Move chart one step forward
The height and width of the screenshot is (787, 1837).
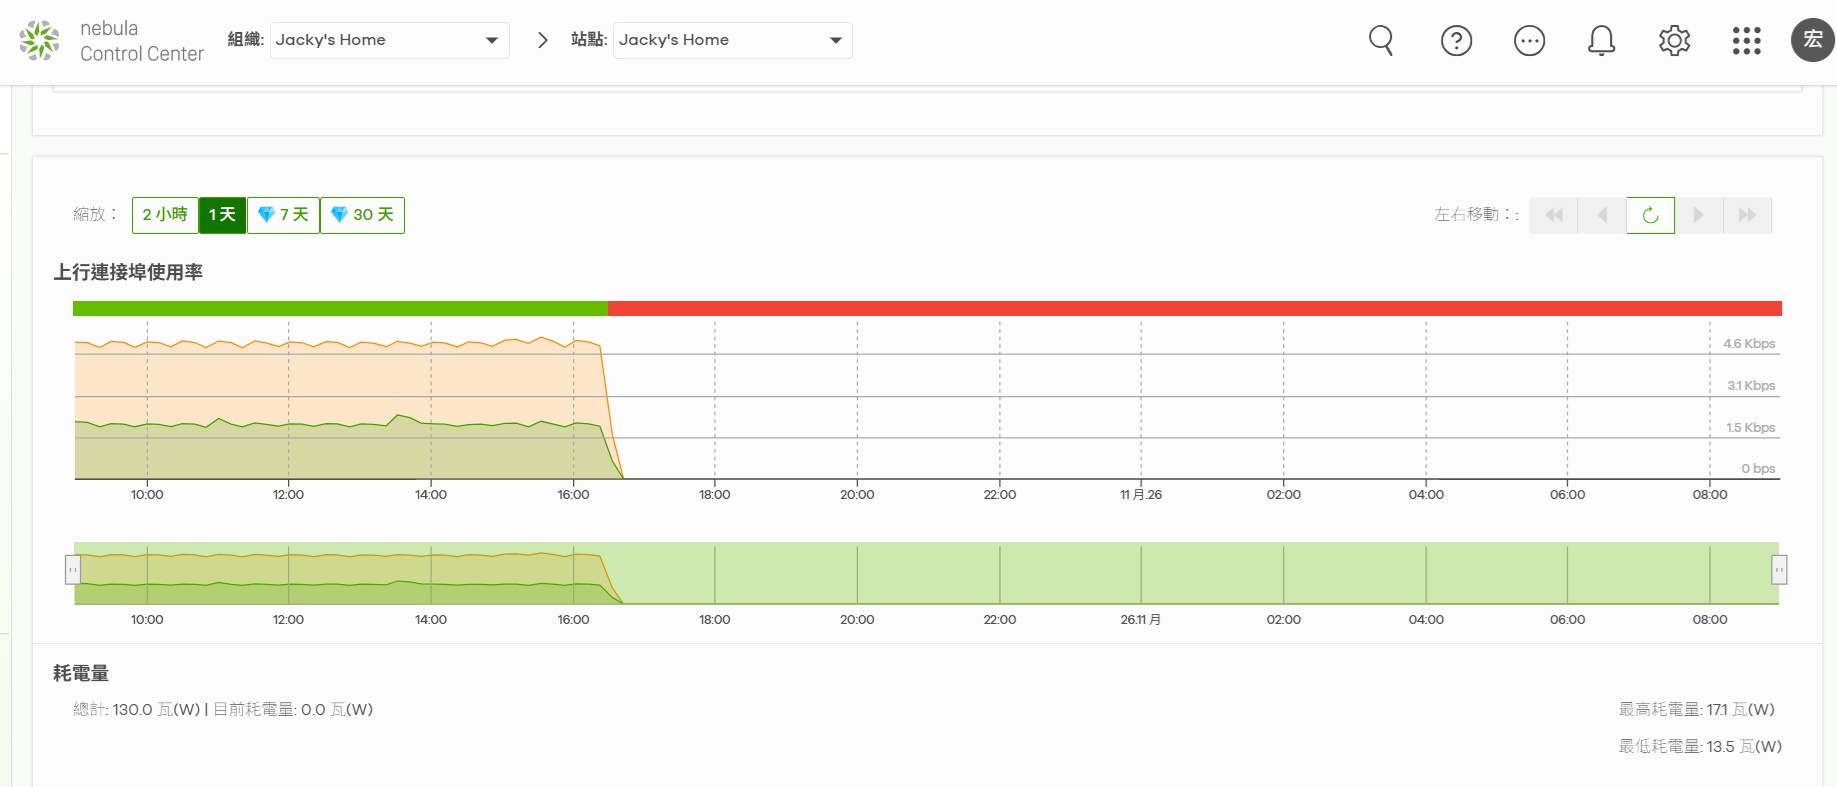pos(1698,215)
